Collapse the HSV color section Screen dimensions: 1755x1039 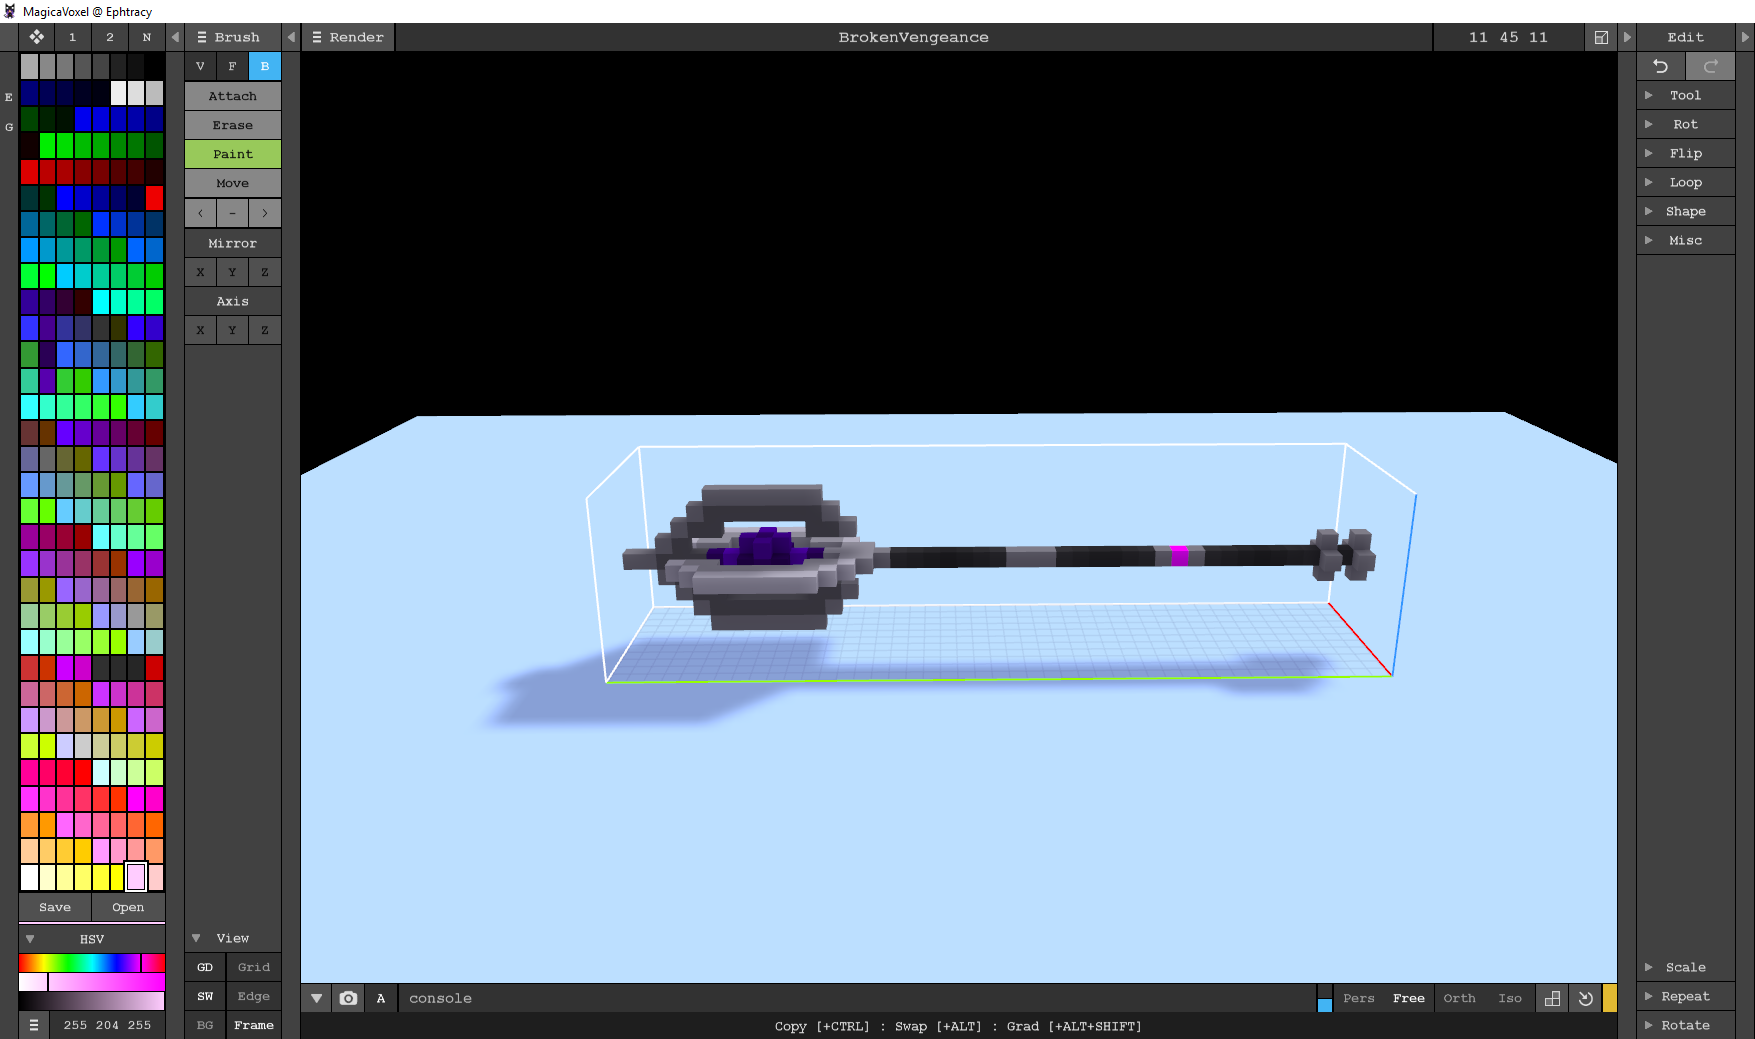pos(92,939)
